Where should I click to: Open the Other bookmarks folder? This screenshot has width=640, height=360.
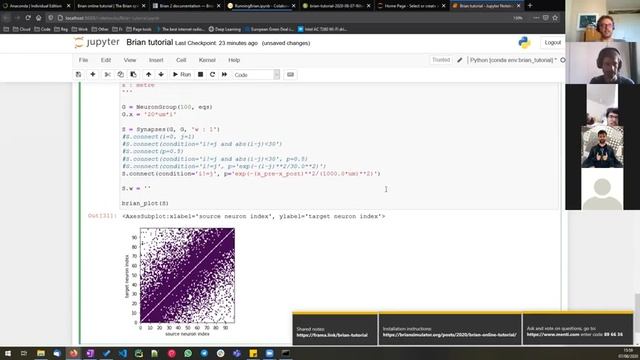click(x=100, y=29)
